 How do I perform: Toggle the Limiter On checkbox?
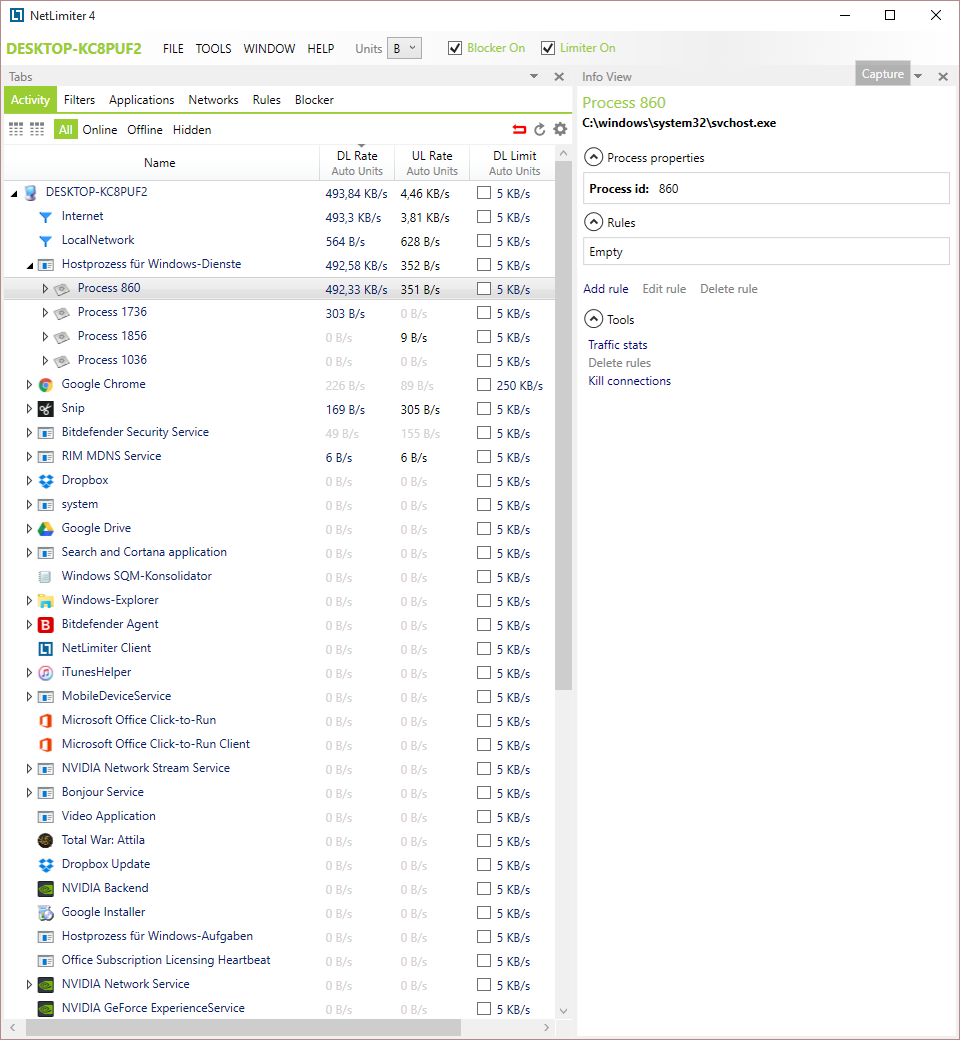(x=547, y=48)
